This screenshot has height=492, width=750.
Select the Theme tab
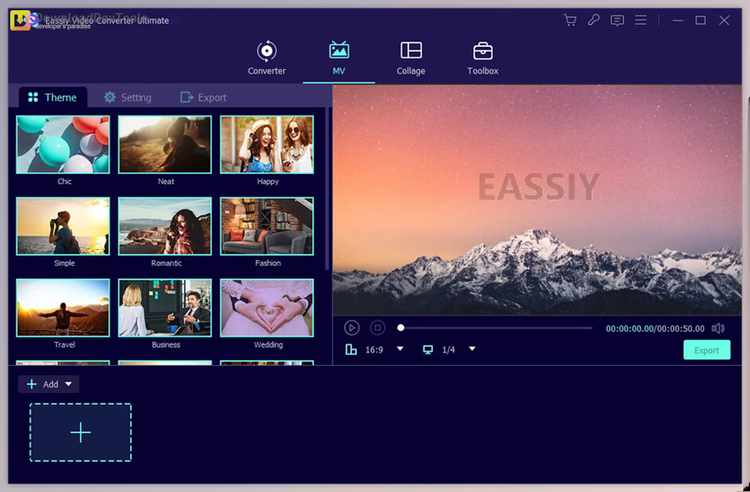coord(53,98)
